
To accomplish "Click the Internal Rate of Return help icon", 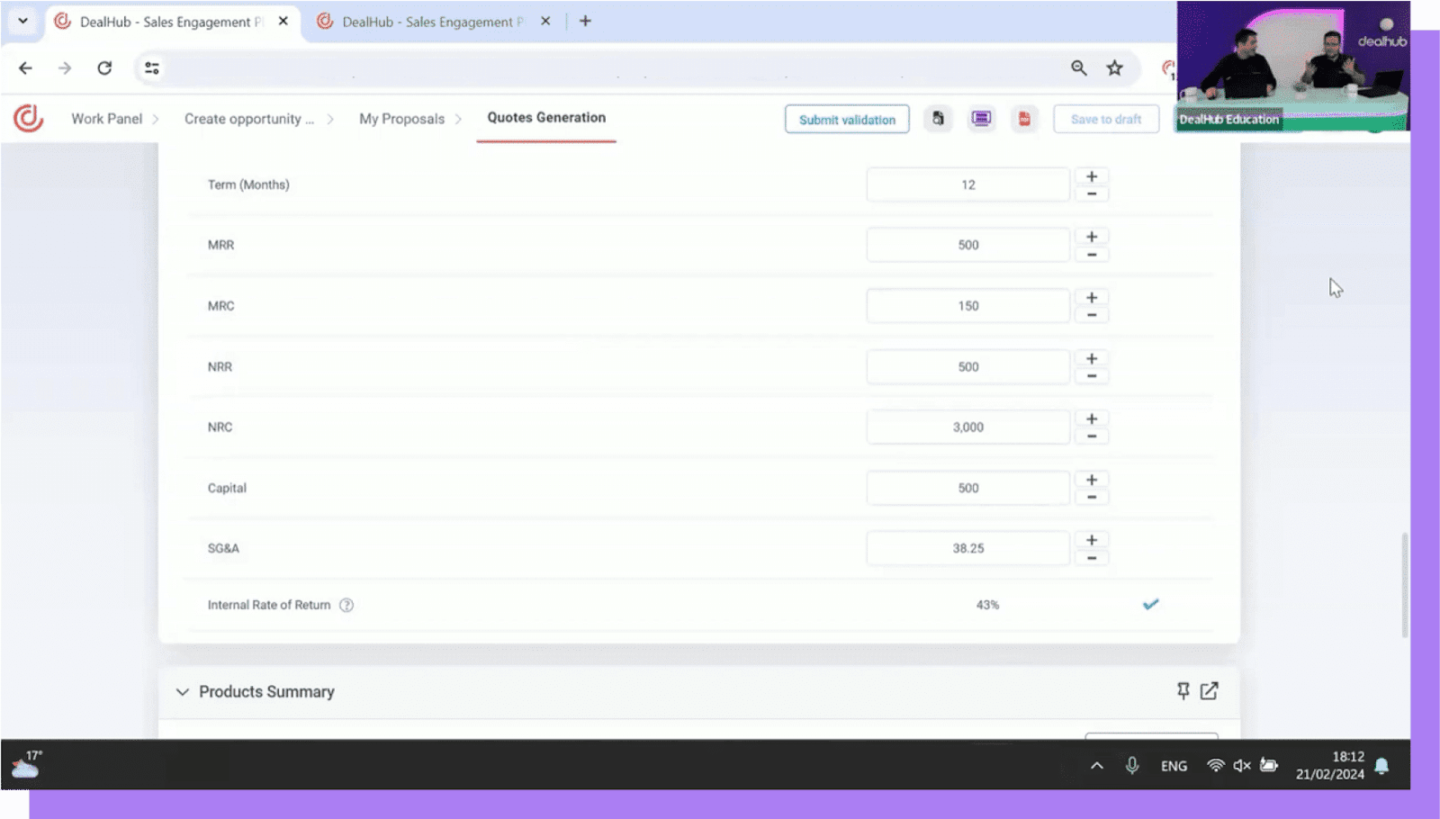I will [346, 605].
